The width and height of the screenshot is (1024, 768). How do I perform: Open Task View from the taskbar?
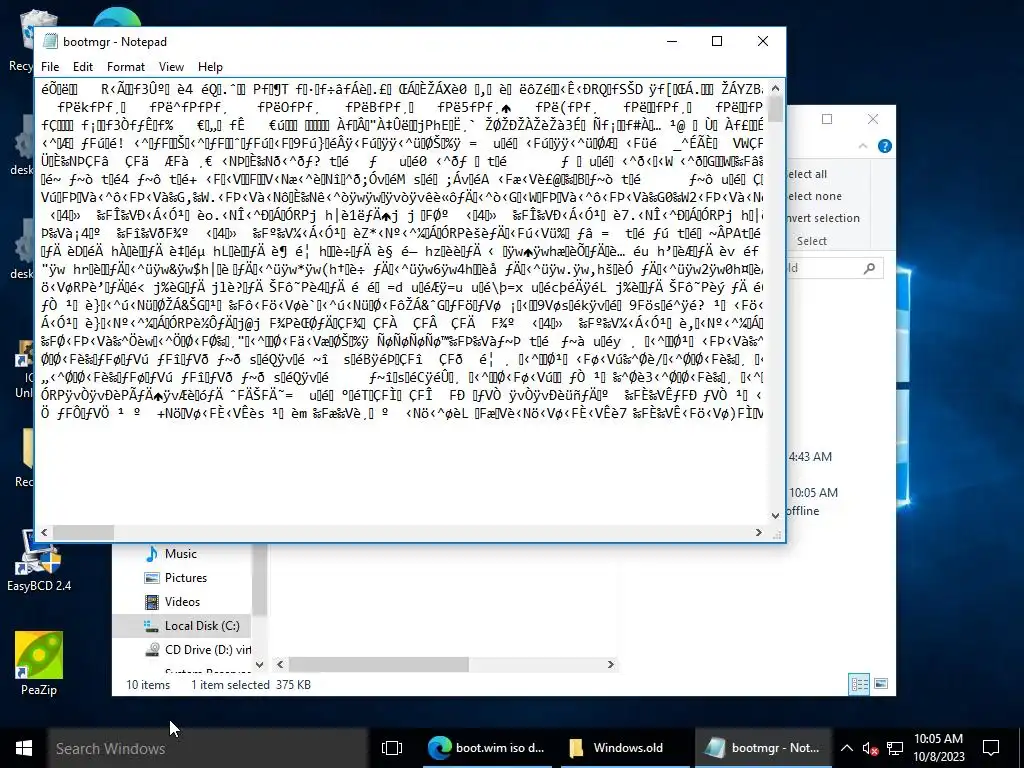click(x=392, y=748)
